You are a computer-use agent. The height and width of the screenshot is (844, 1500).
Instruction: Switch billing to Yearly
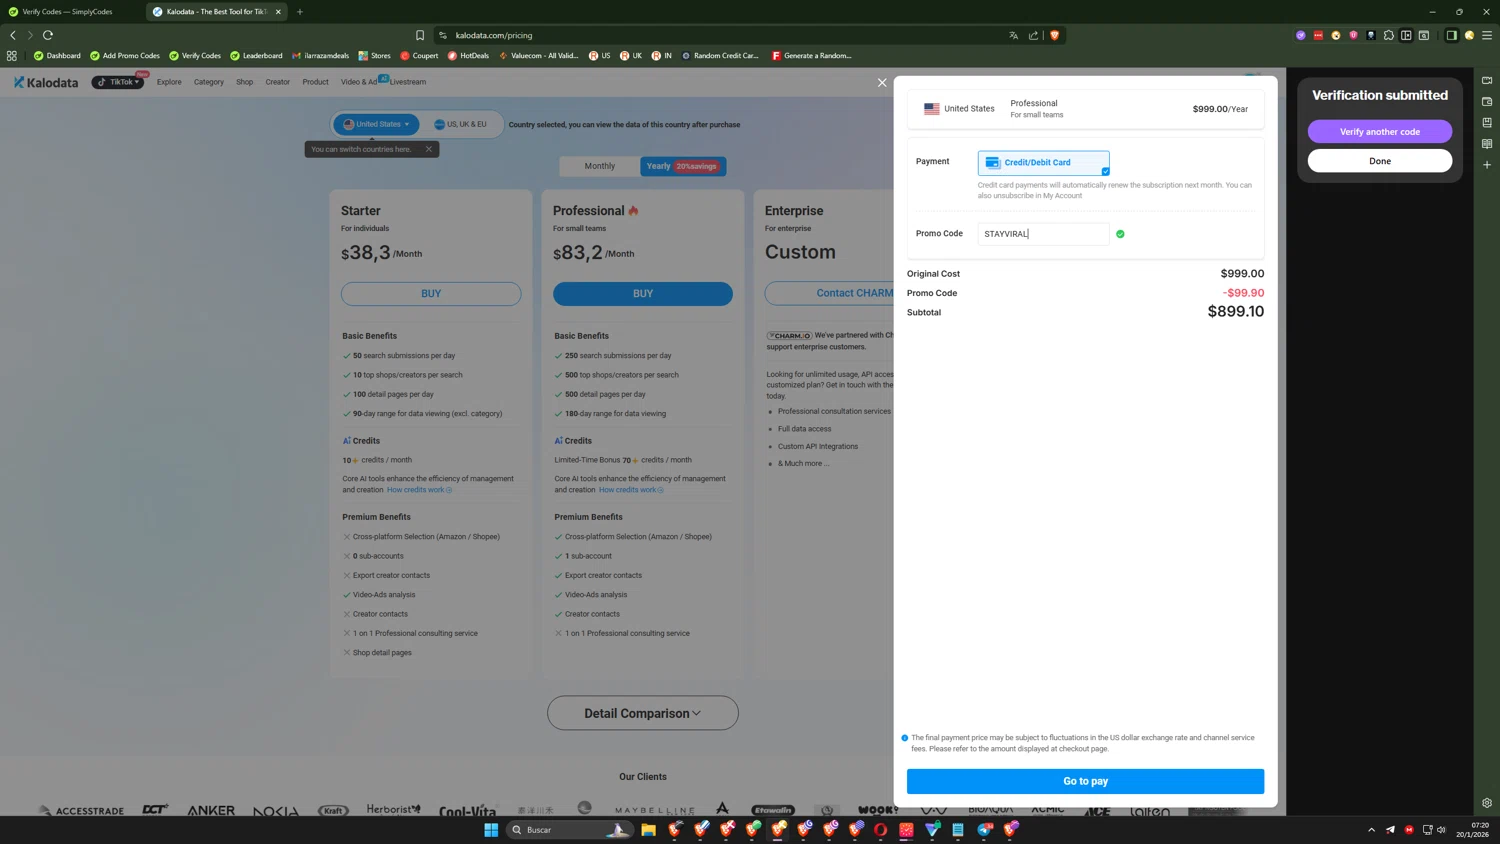683,166
